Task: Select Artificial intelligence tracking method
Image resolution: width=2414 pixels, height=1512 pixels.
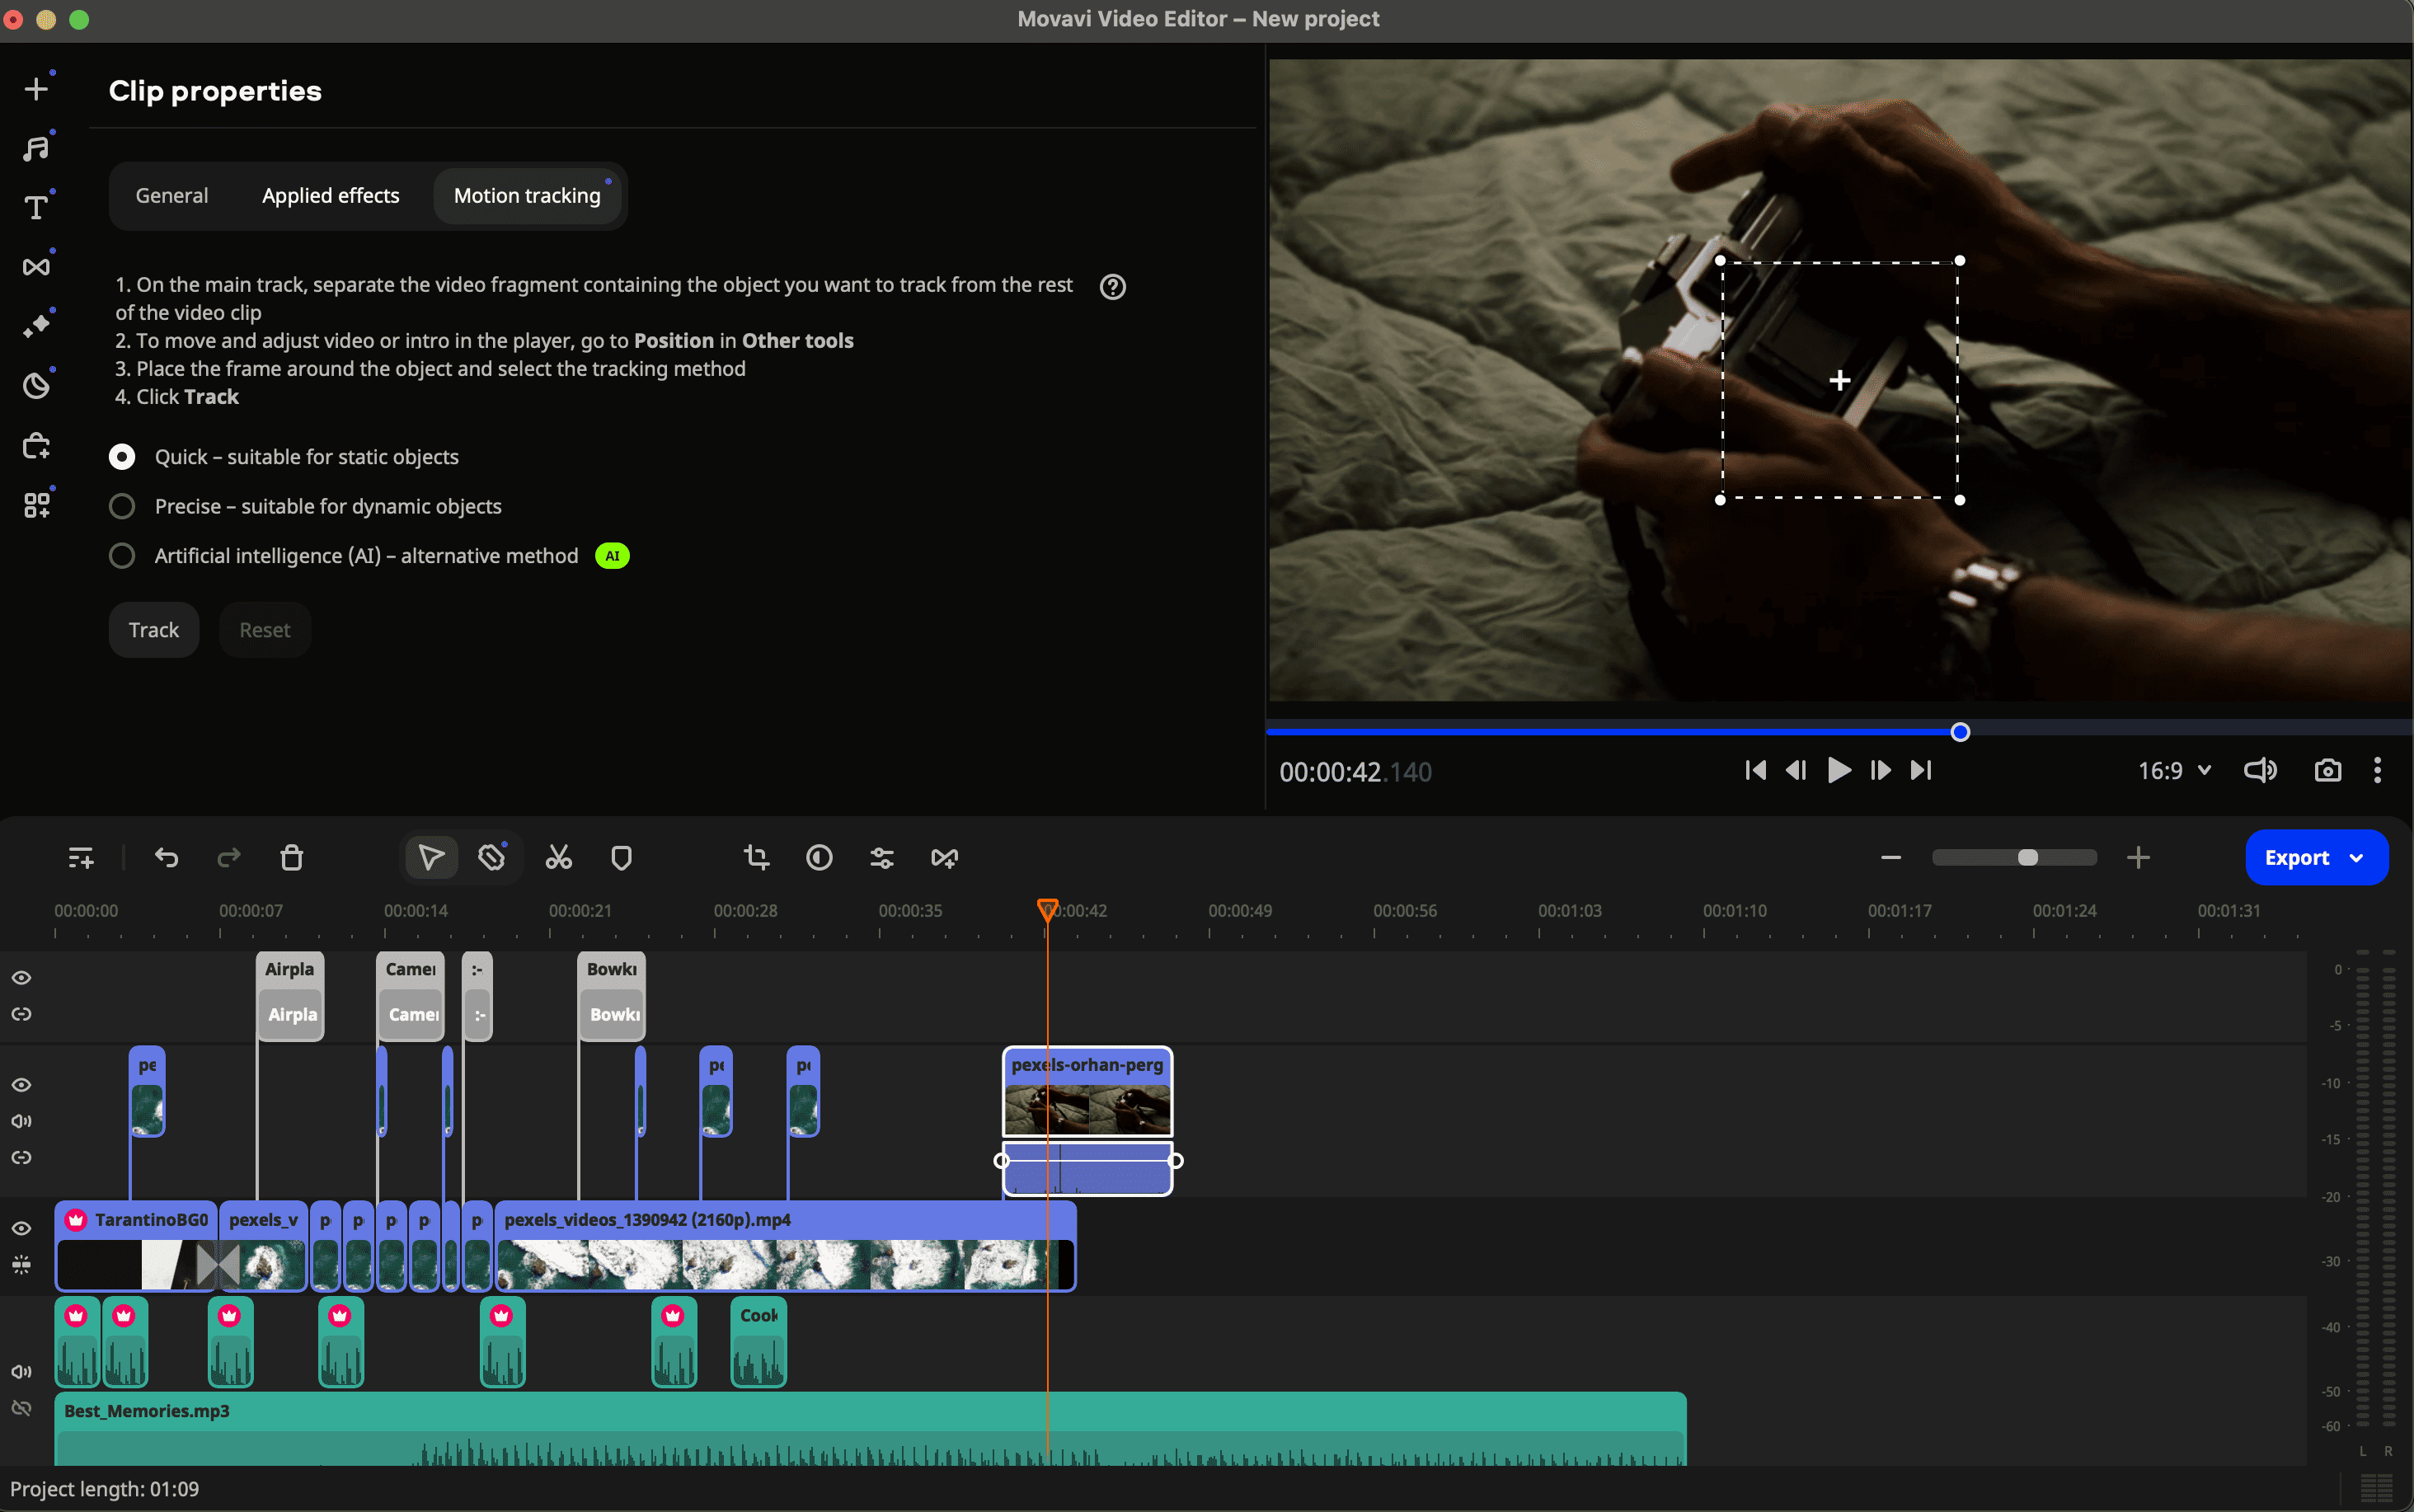Action: [122, 556]
